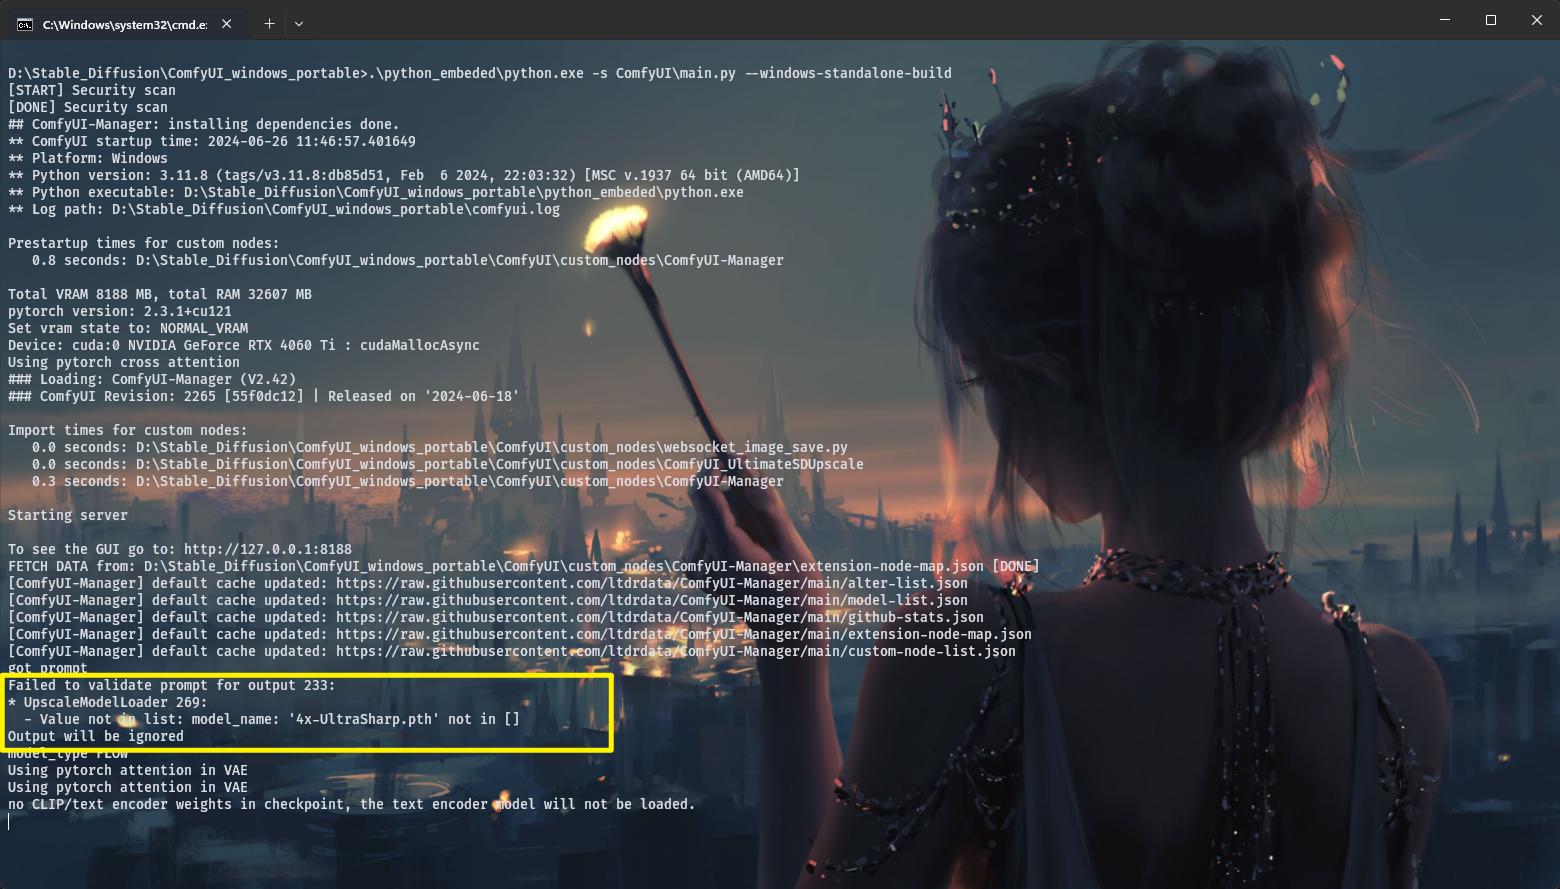Screen dimensions: 1560x889
Task: Close the terminal window
Action: 1537,20
